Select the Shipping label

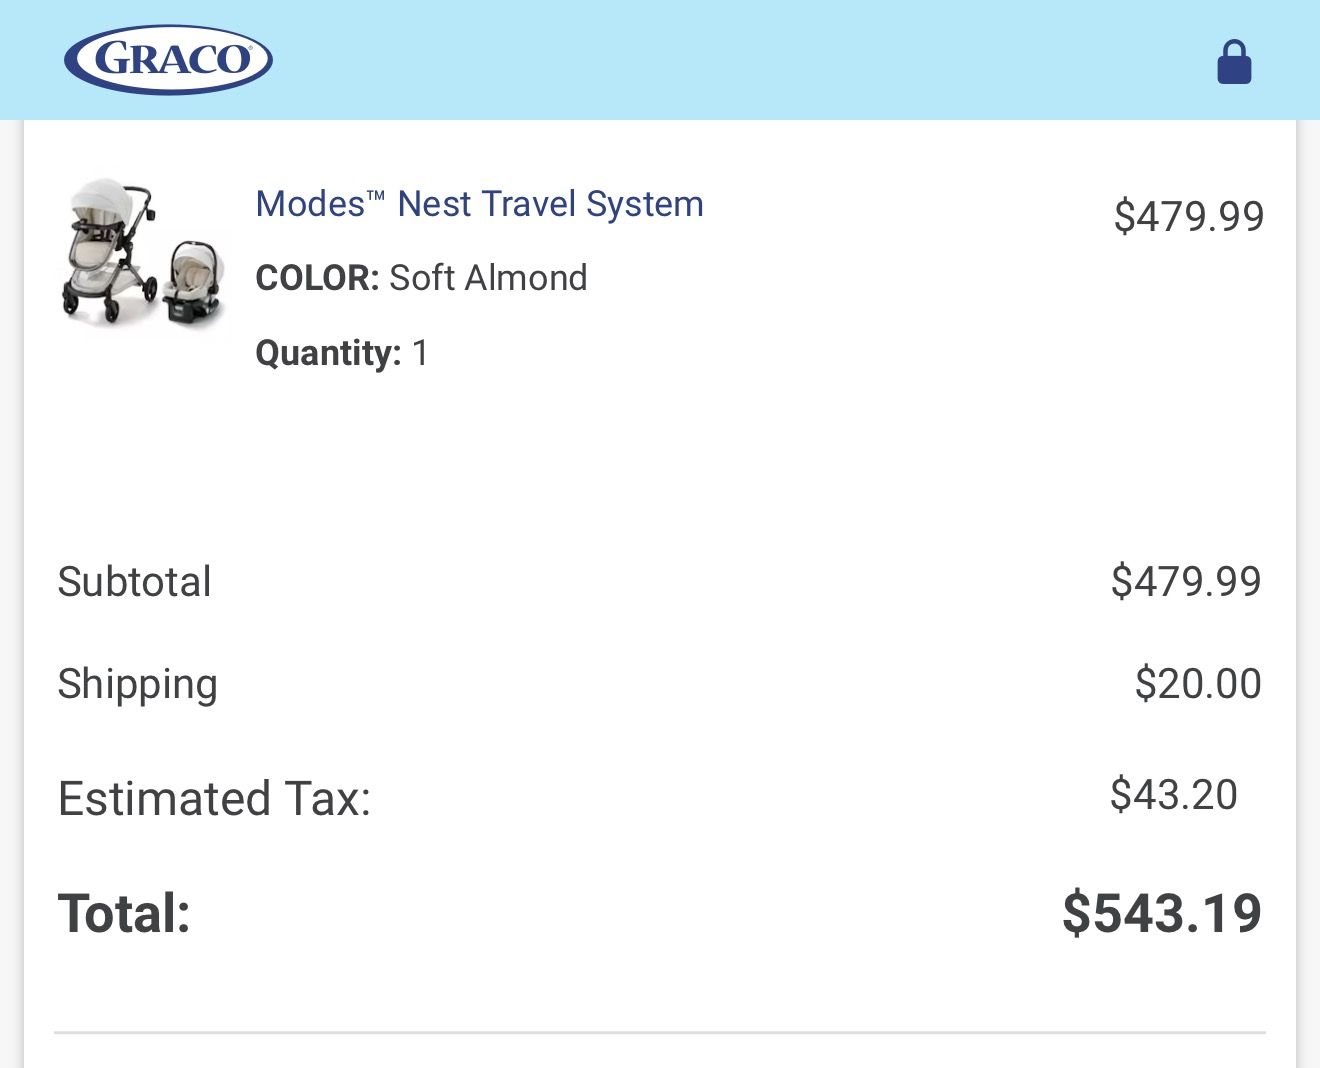[137, 684]
